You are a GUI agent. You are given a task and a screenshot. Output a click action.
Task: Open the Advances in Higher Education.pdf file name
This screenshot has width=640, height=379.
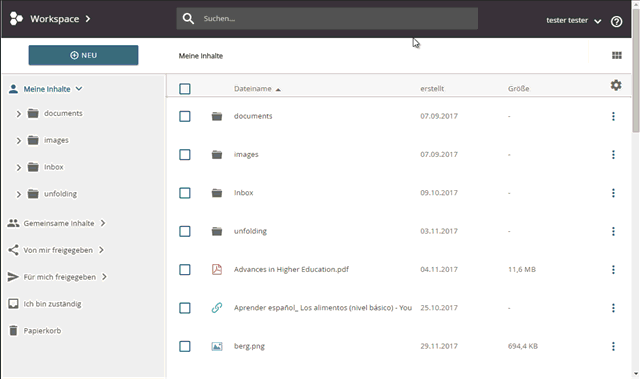[x=291, y=269]
